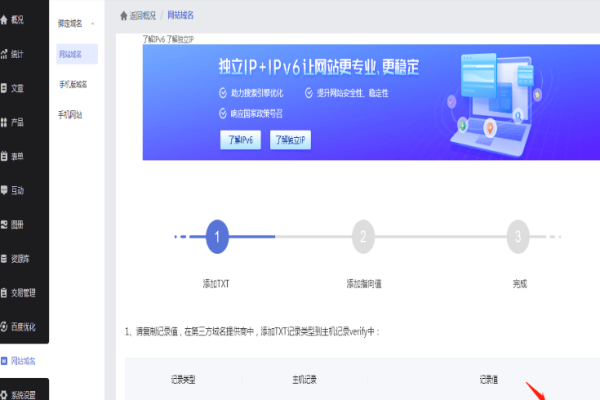Go back via 返回概况 breadcrumb link
The width and height of the screenshot is (600, 400).
point(142,16)
